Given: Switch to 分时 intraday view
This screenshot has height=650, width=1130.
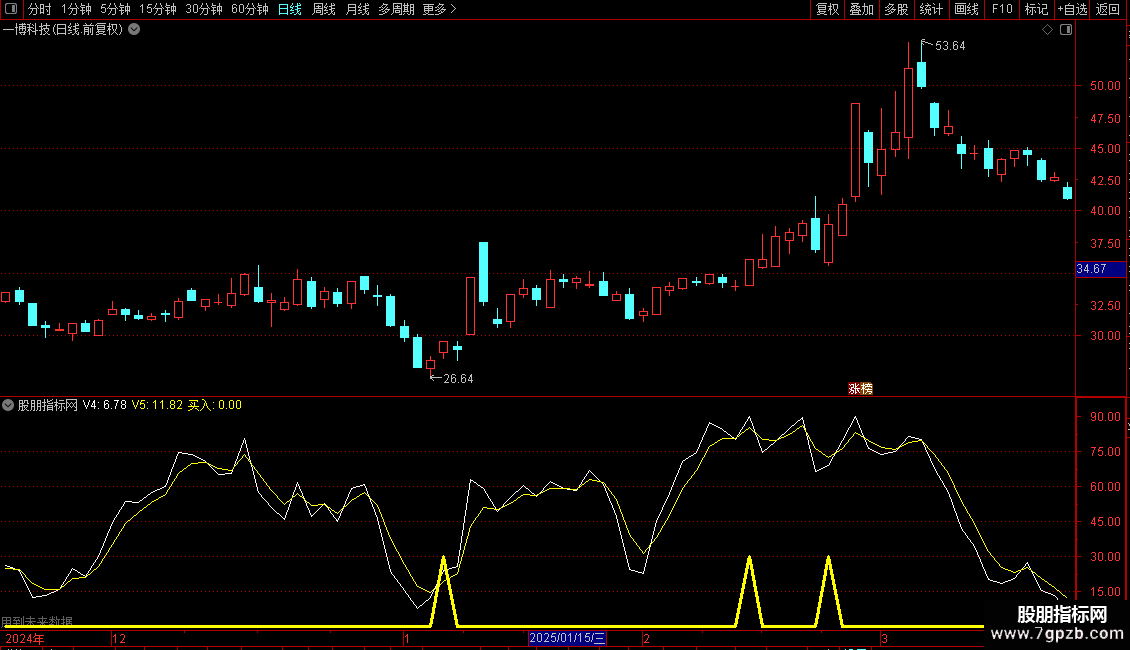Looking at the screenshot, I should click(40, 9).
